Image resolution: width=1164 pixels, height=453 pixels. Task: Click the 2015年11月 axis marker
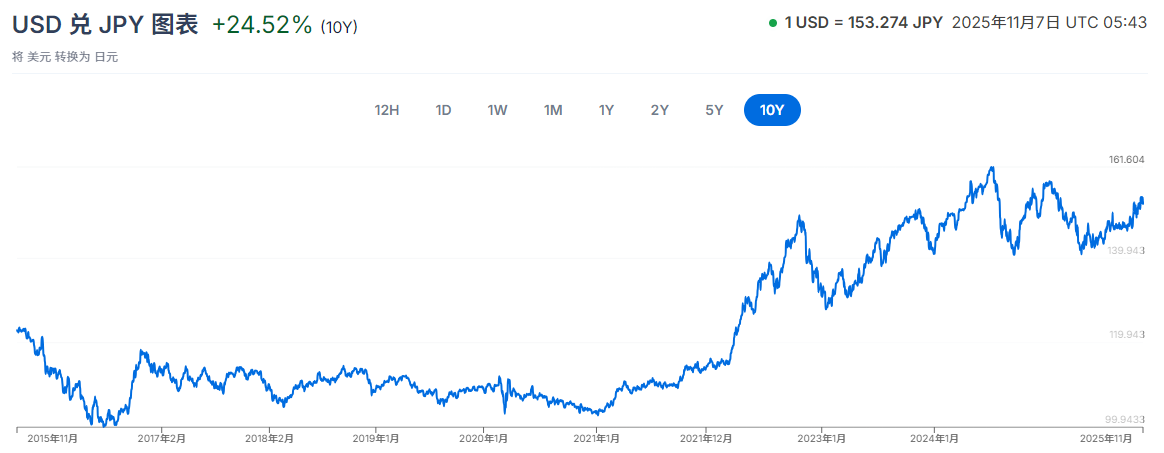coord(52,439)
